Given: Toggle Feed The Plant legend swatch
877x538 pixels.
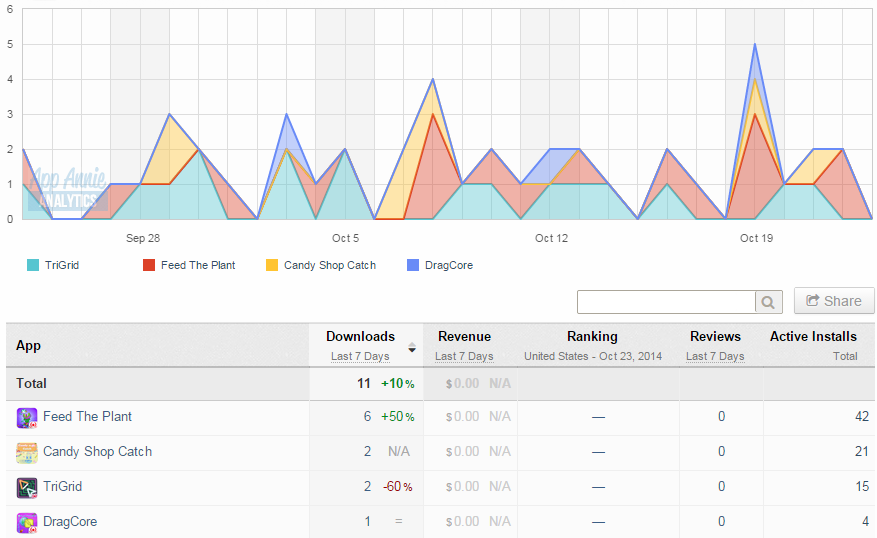Looking at the screenshot, I should point(149,265).
